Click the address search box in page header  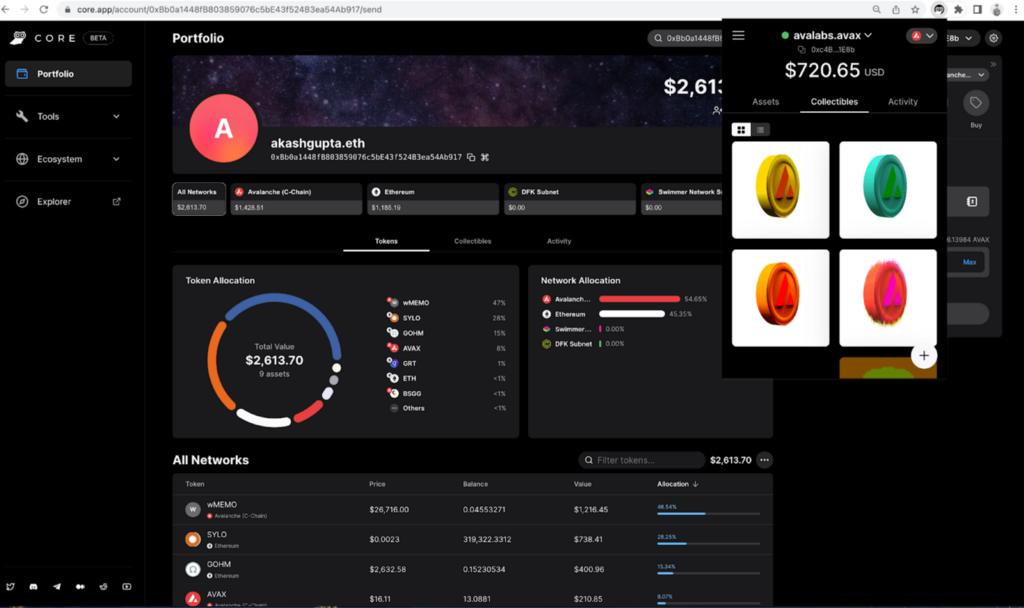click(x=685, y=39)
